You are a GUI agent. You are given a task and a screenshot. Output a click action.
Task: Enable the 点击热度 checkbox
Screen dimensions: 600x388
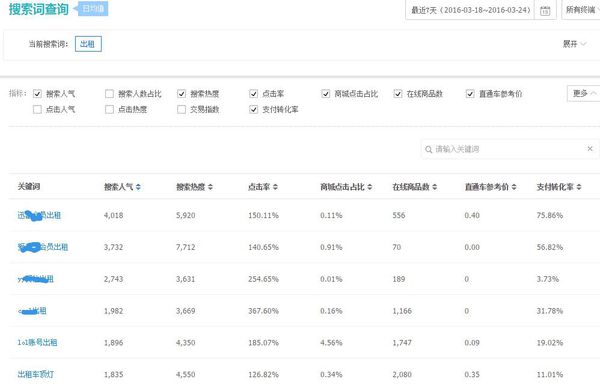[109, 109]
